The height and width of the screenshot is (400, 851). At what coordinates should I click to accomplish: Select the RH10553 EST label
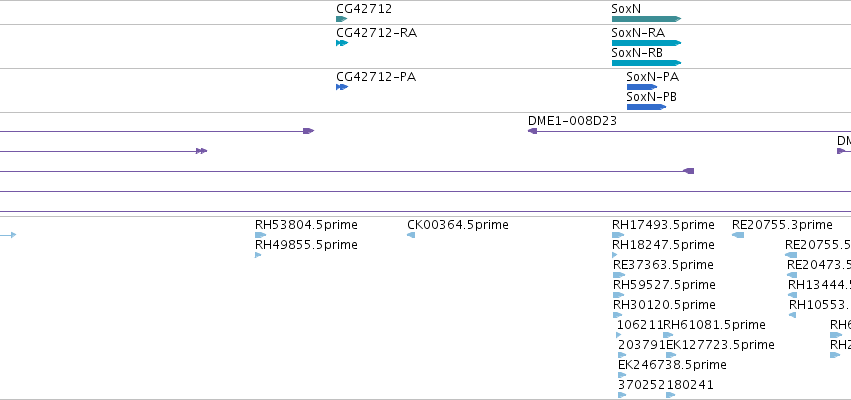(x=820, y=305)
